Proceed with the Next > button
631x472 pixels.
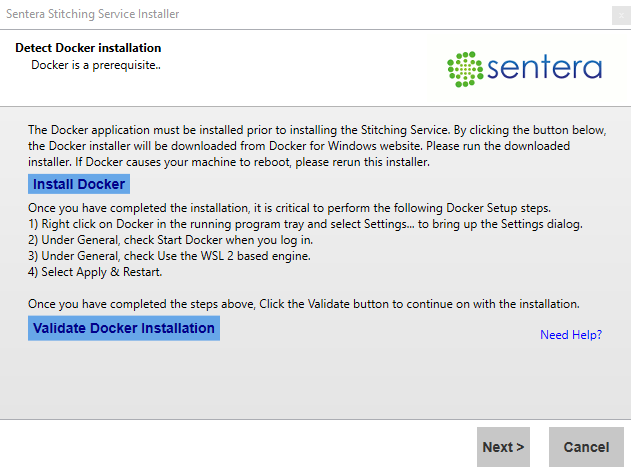pyautogui.click(x=504, y=447)
